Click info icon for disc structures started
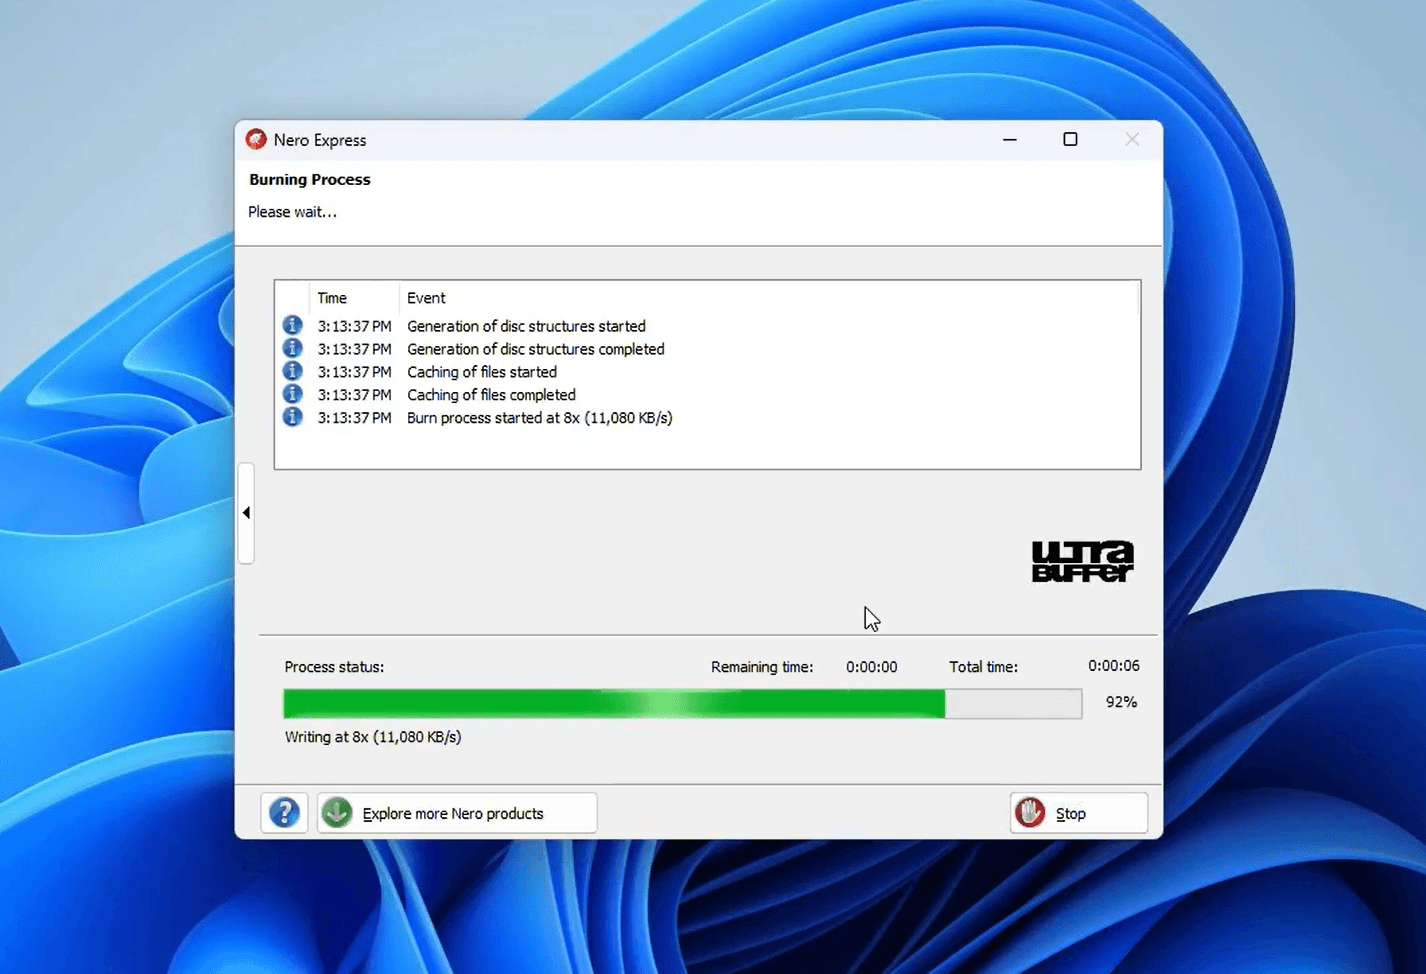1426x974 pixels. click(x=292, y=325)
